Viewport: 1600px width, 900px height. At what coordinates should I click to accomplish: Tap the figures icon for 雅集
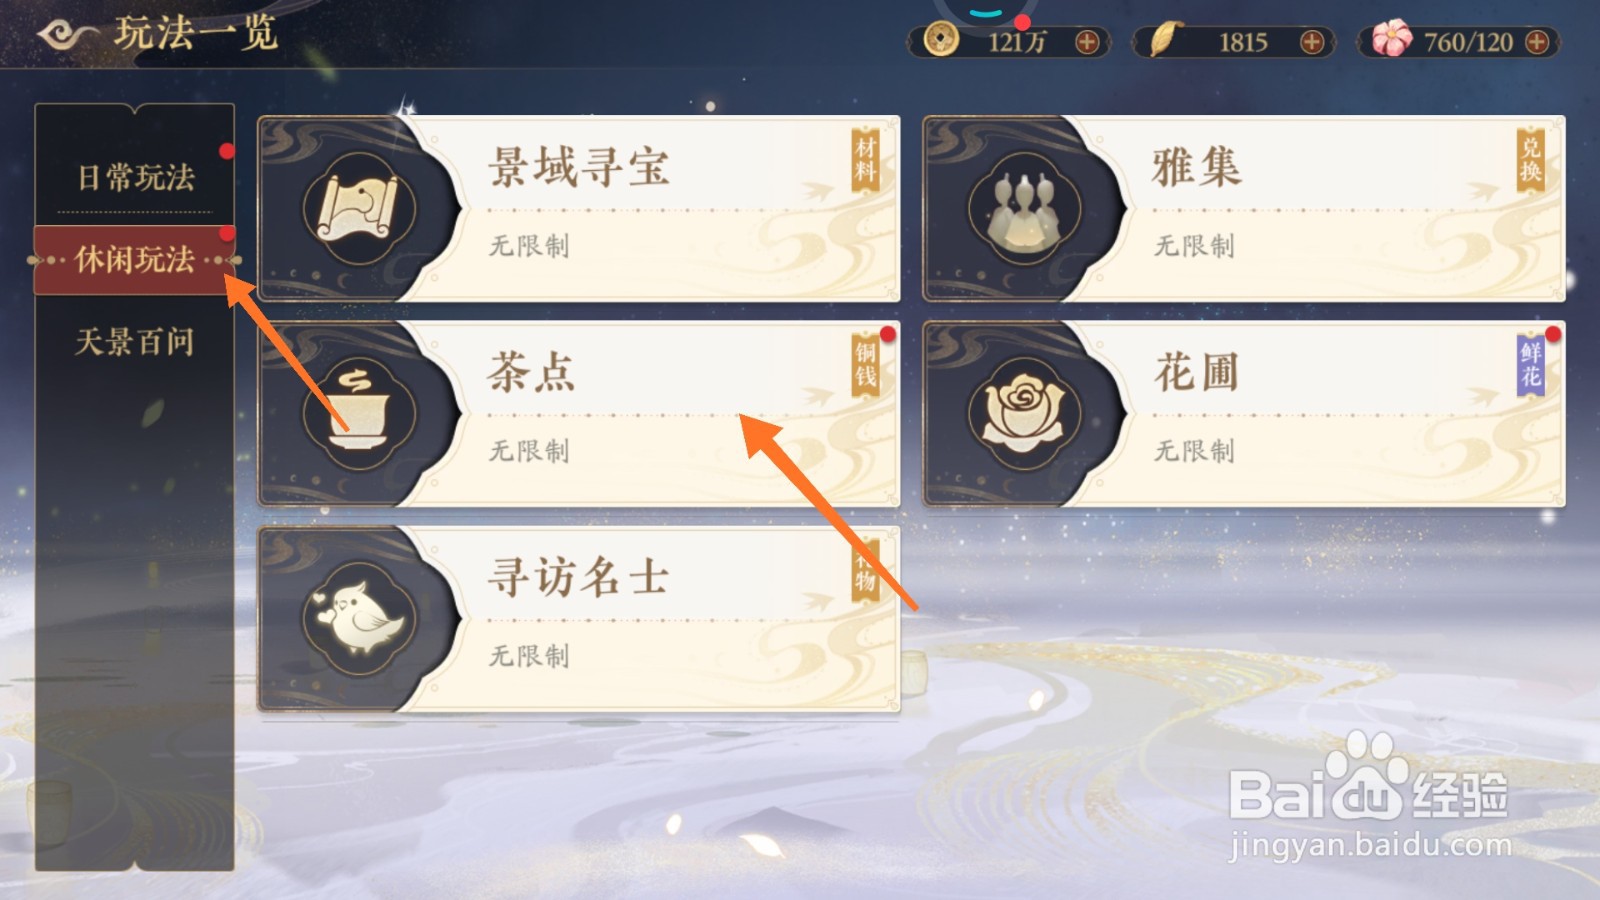pos(1024,209)
